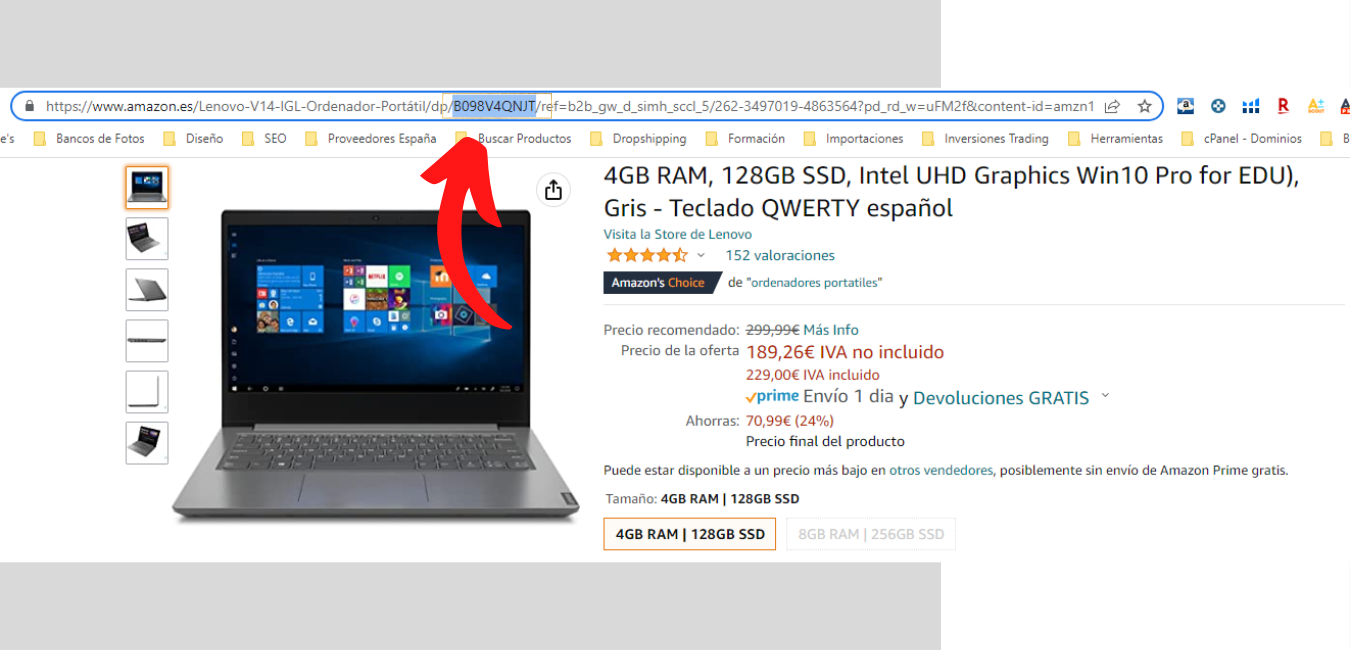Click the share icon above laptop image
The width and height of the screenshot is (1350, 650).
tap(553, 190)
